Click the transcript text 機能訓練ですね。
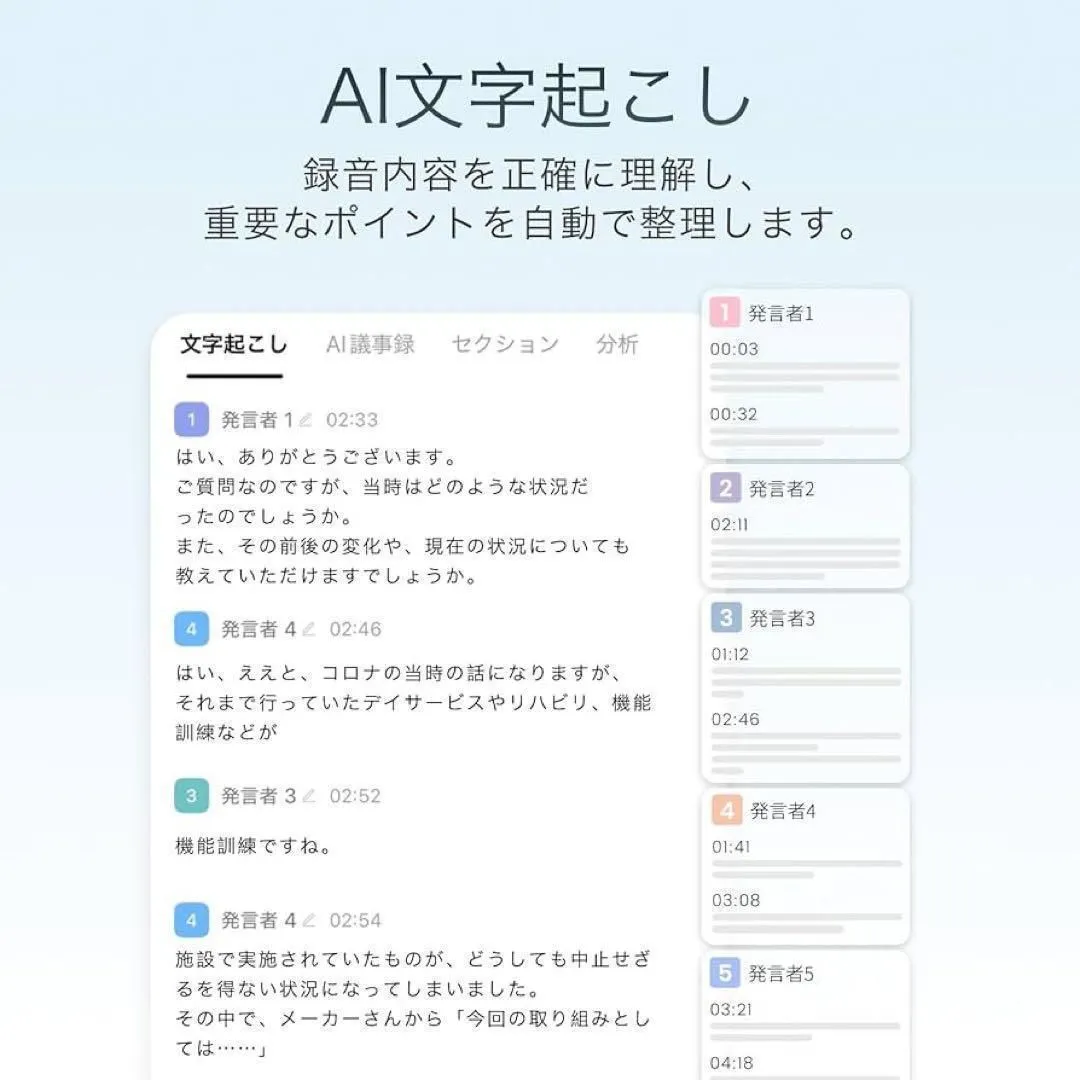This screenshot has width=1080, height=1080. click(x=255, y=846)
